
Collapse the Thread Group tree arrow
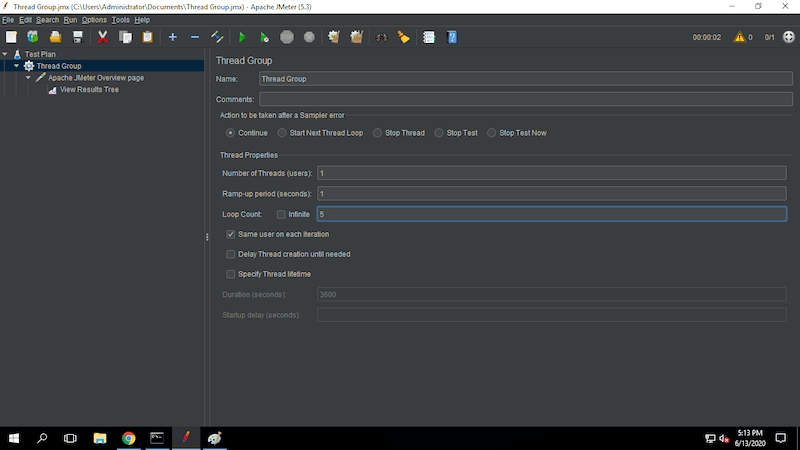coord(17,66)
